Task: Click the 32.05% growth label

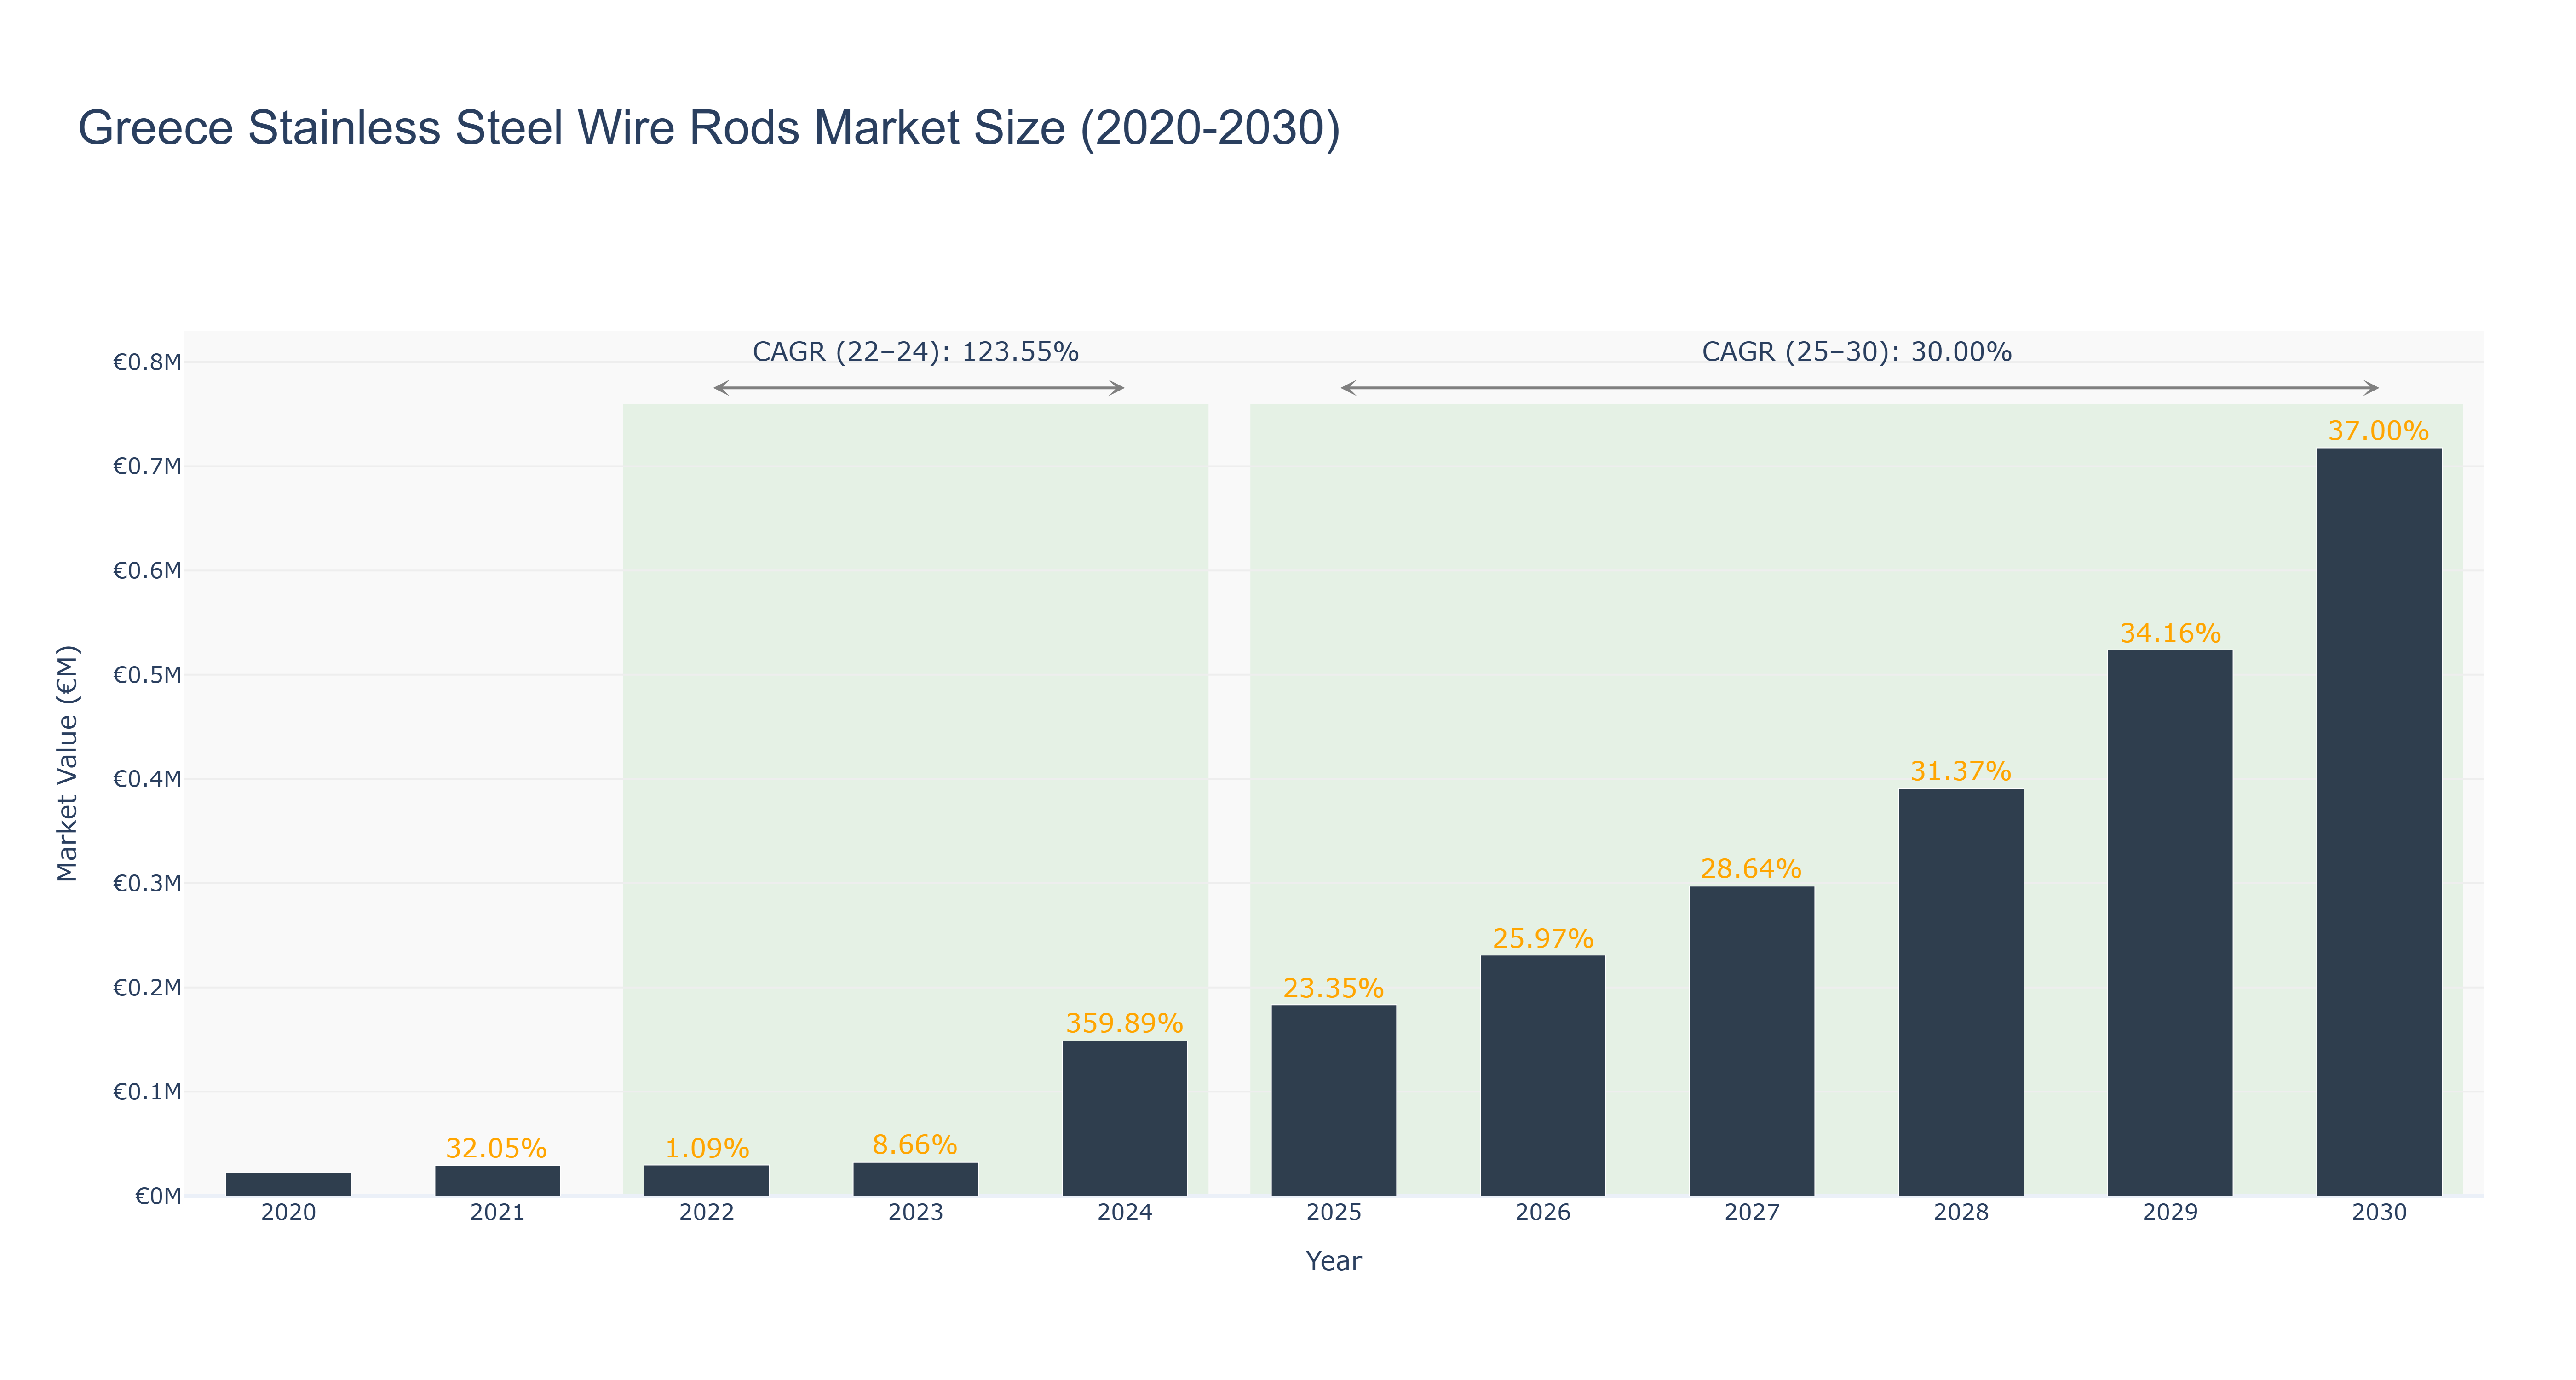Action: coord(496,1148)
